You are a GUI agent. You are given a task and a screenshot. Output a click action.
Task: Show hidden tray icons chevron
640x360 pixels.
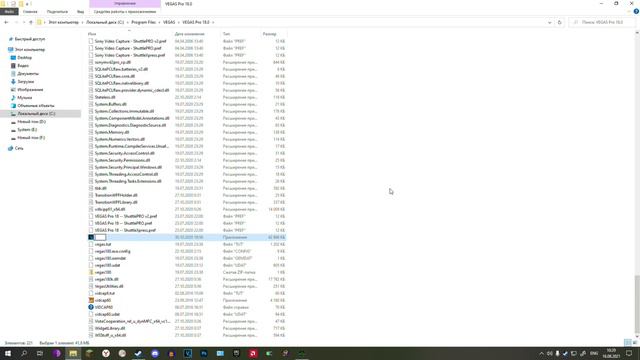click(x=542, y=353)
